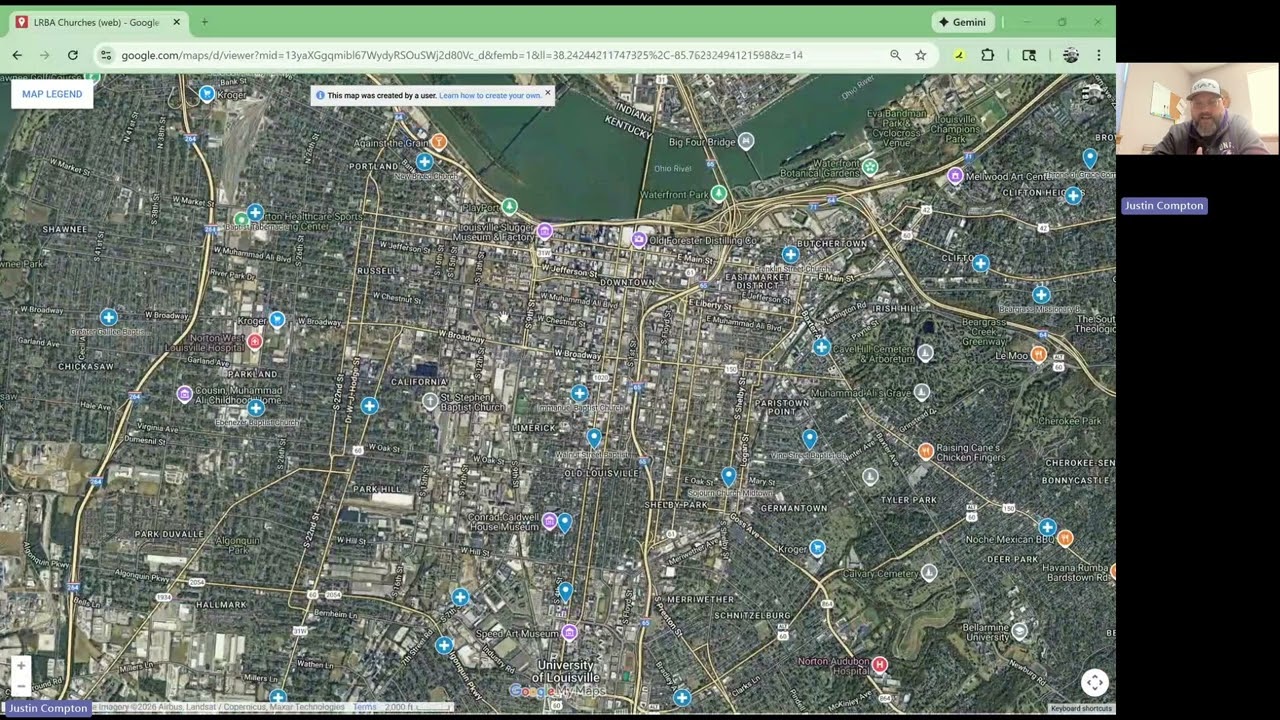Screen dimensions: 1280x720
Task: Zoom in on the map with plus
Action: [x=21, y=666]
